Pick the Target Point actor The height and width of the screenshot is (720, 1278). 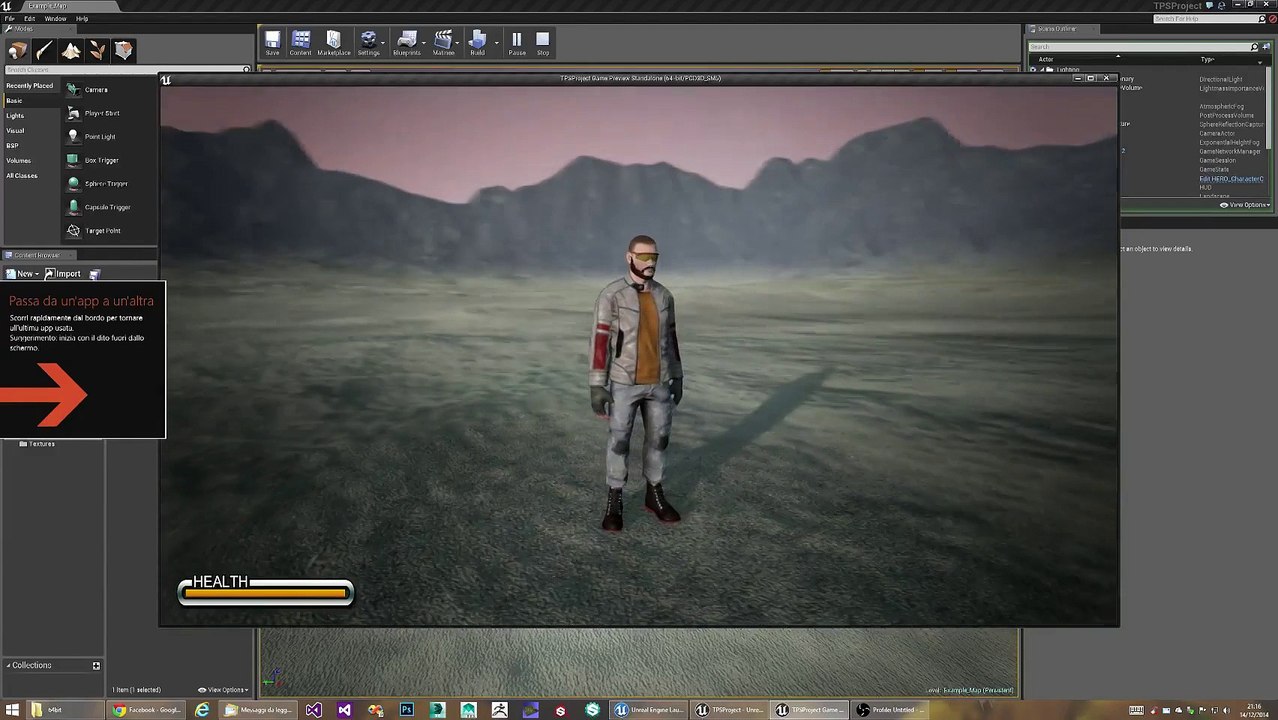[102, 231]
